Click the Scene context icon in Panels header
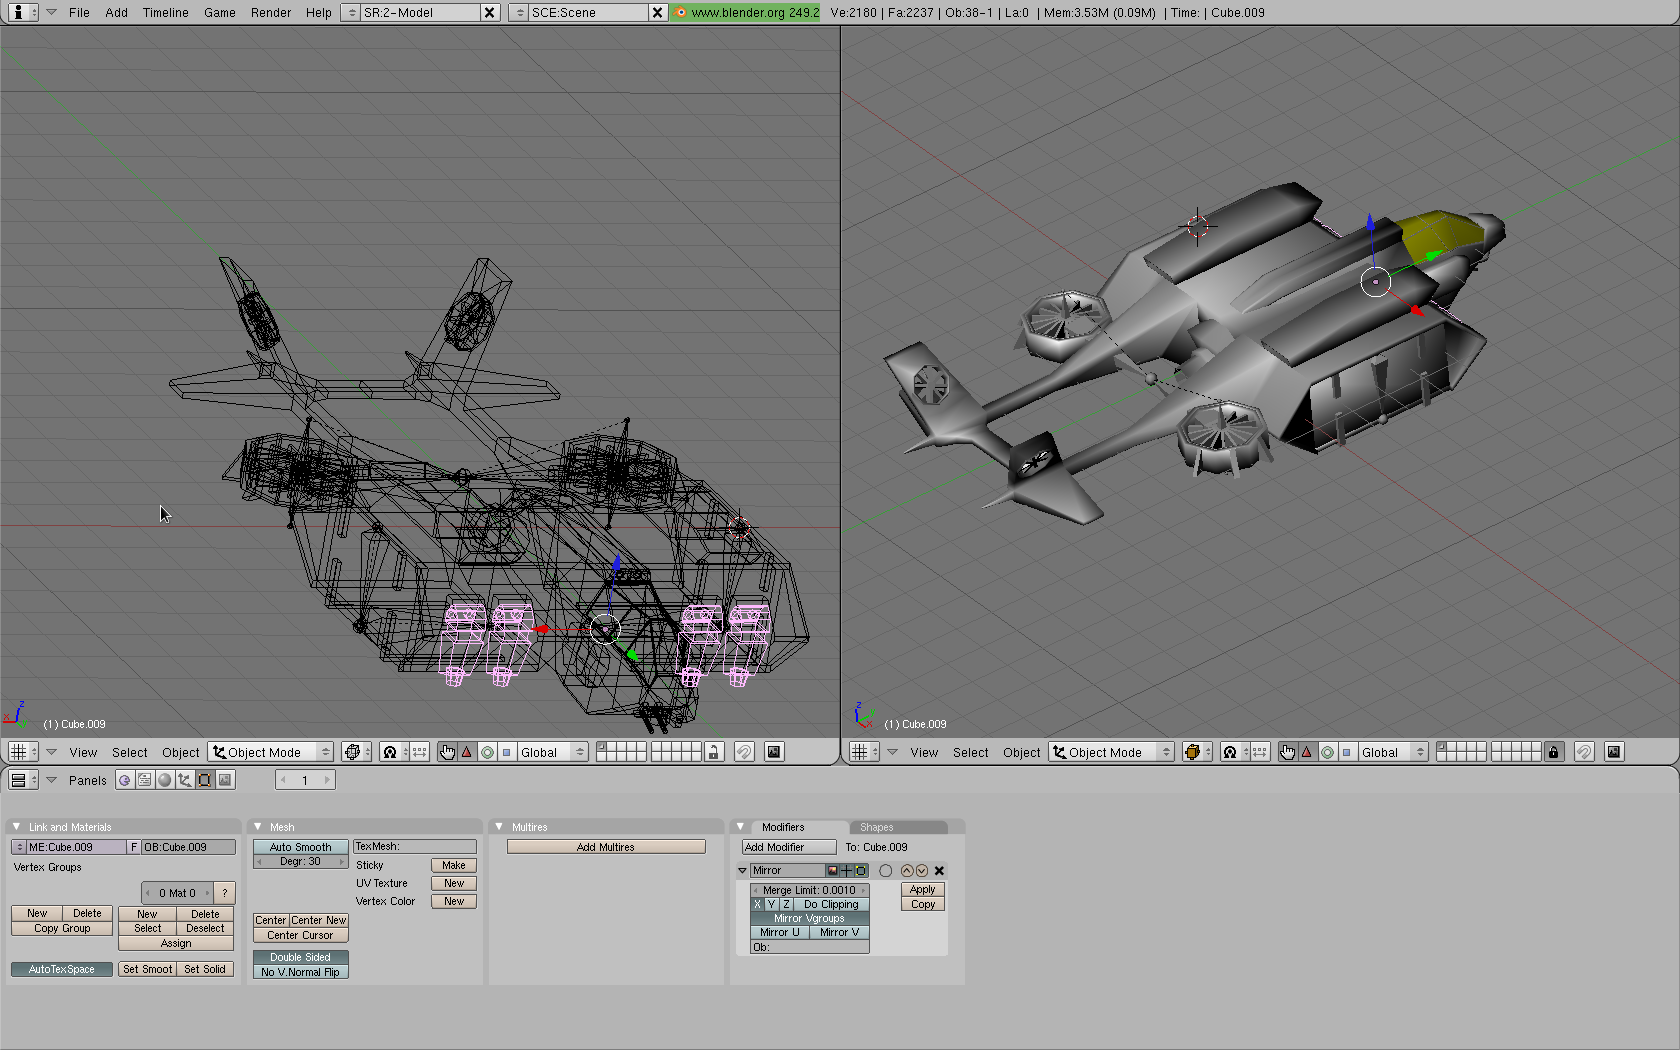The height and width of the screenshot is (1050, 1680). click(x=225, y=780)
